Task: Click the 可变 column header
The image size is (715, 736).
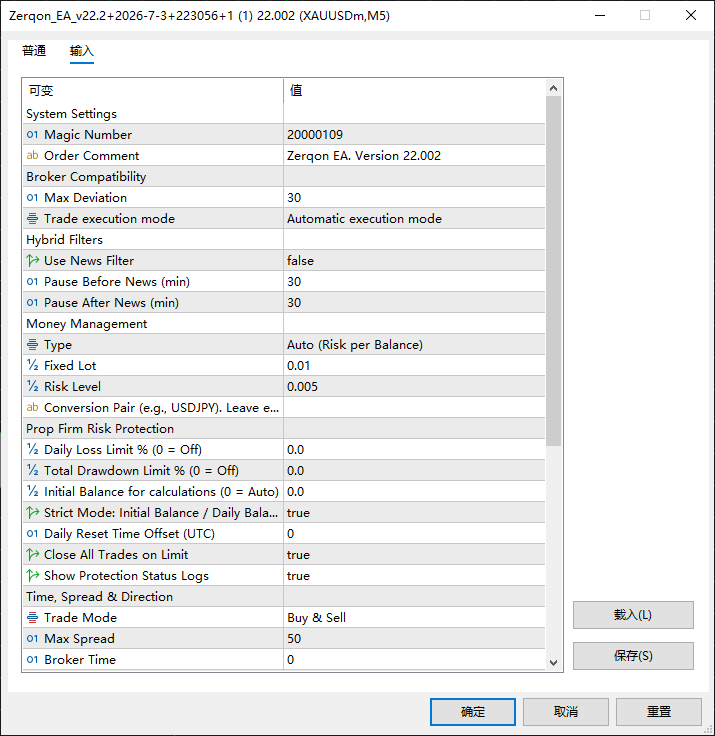Action: click(153, 91)
